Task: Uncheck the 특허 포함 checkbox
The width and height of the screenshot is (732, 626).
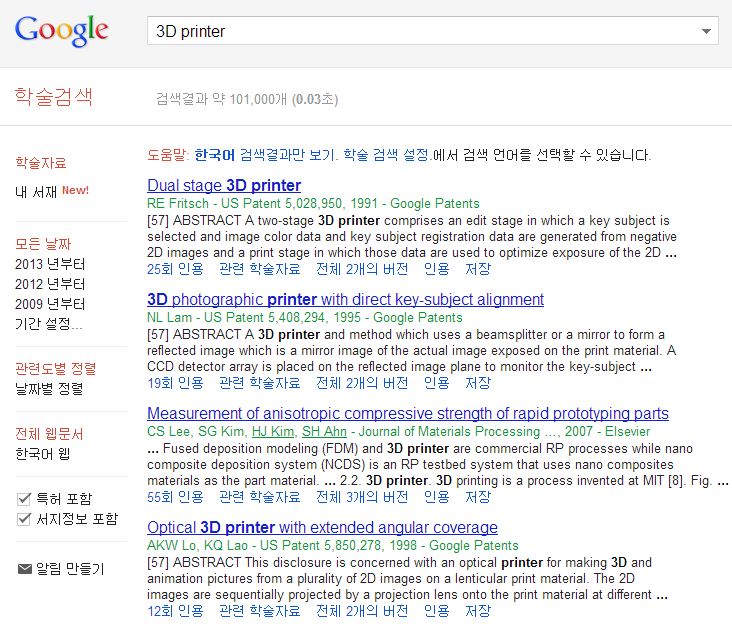Action: [x=24, y=499]
